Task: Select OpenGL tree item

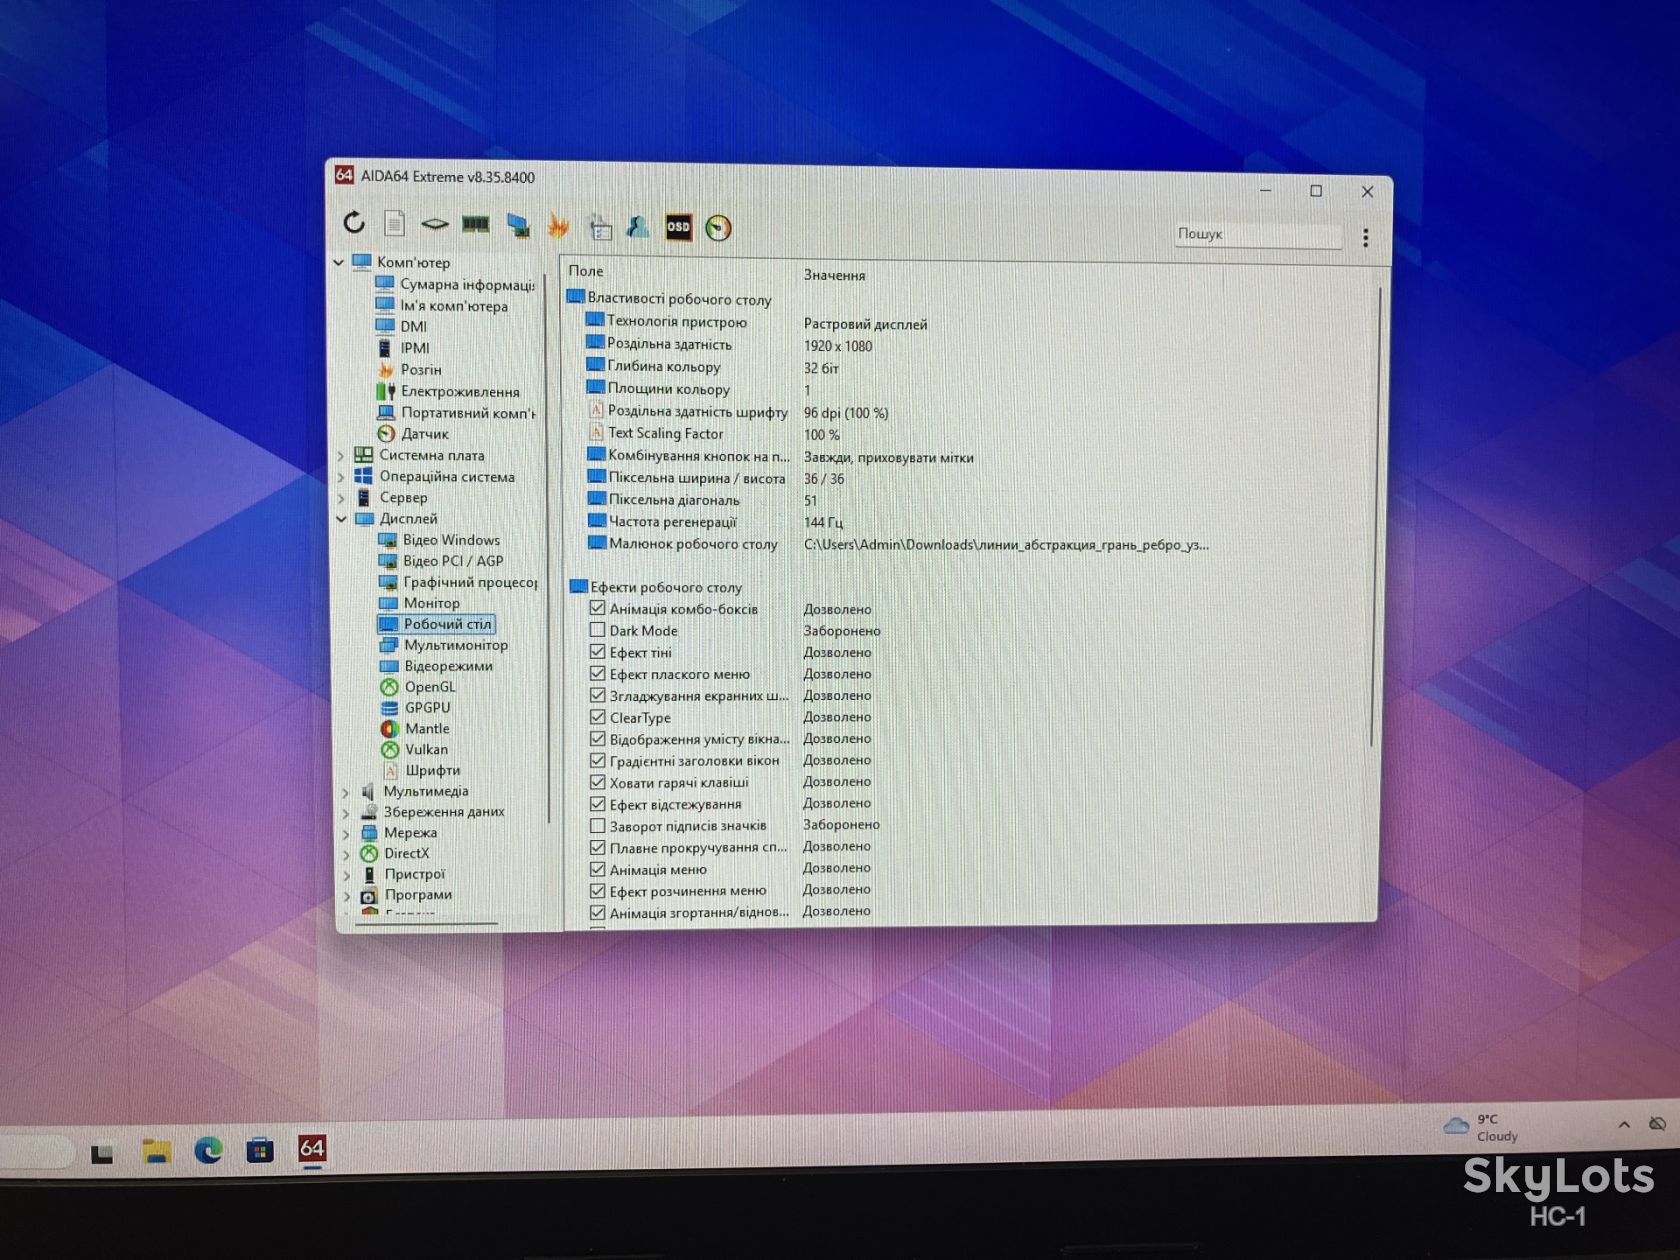Action: [x=429, y=687]
